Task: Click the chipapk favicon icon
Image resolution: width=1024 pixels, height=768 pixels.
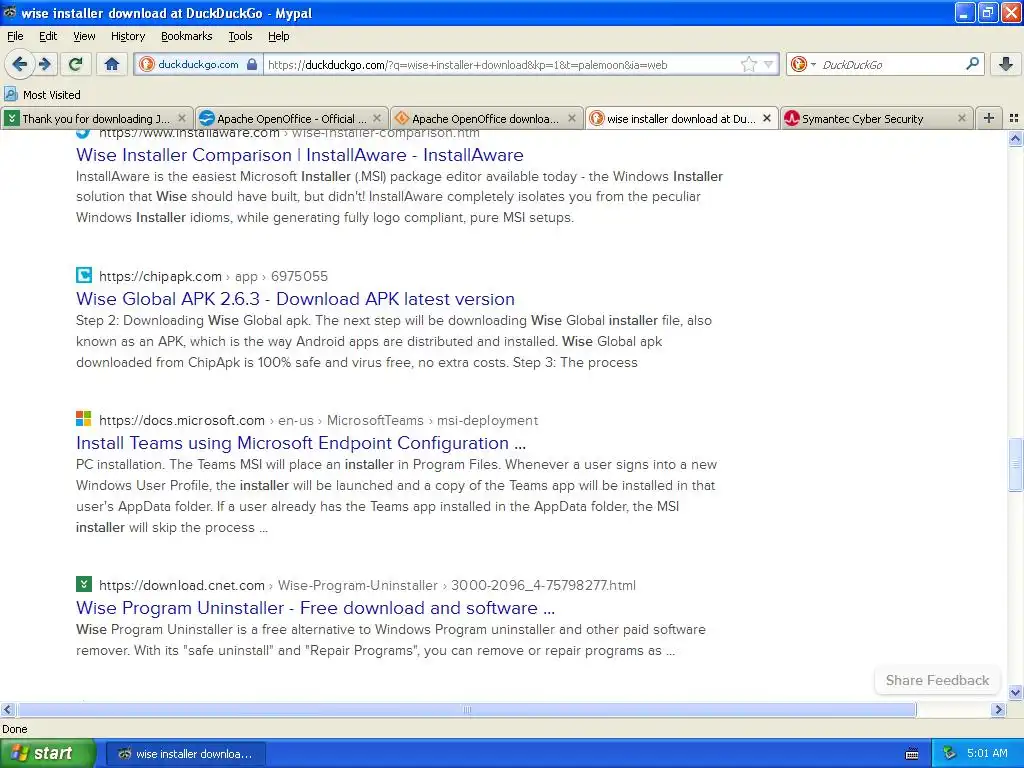Action: [x=84, y=275]
